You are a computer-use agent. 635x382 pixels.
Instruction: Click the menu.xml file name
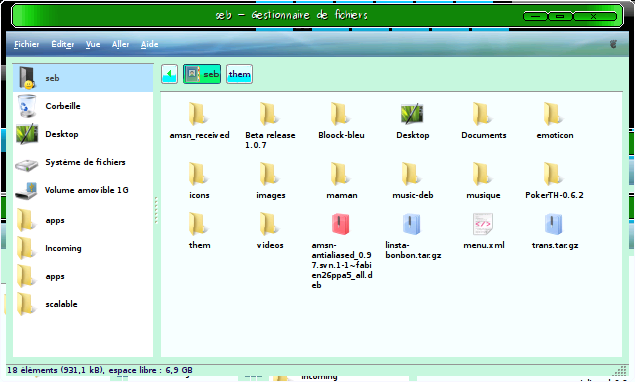pyautogui.click(x=484, y=245)
